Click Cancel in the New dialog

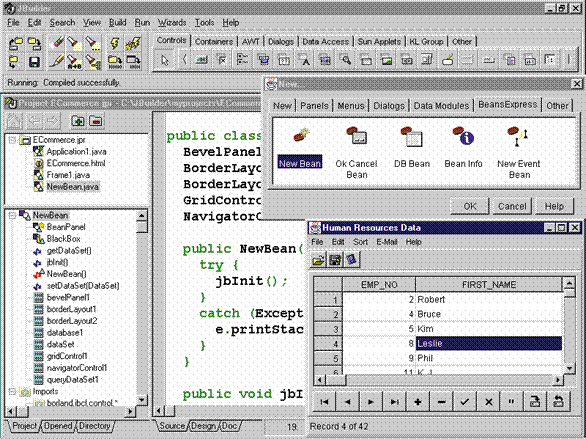pyautogui.click(x=512, y=206)
